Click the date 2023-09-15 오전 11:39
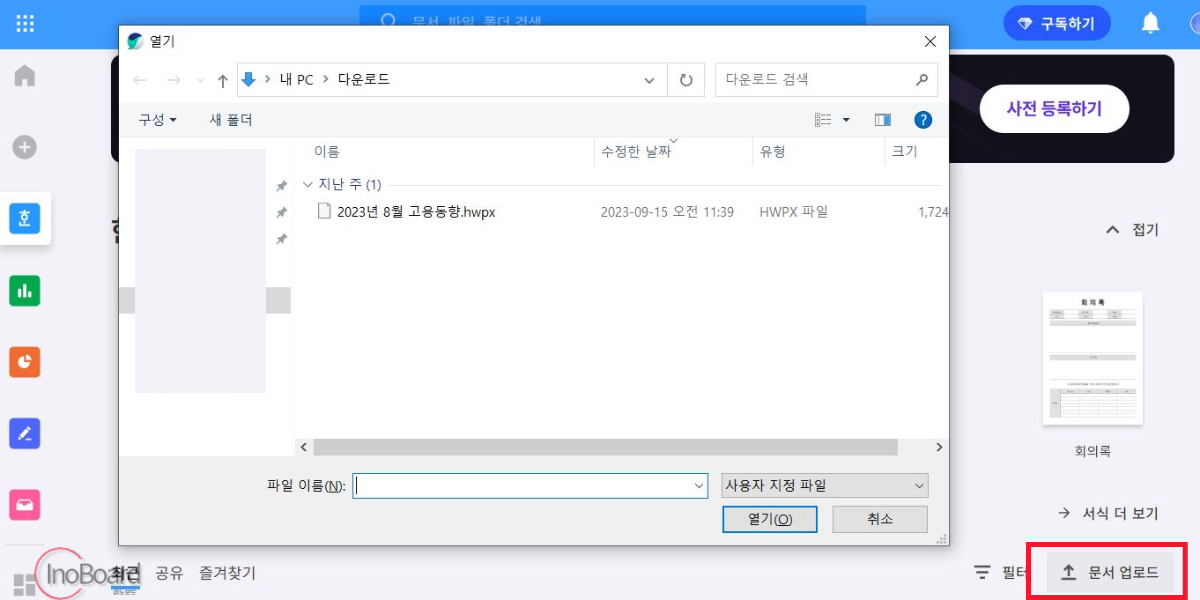The image size is (1200, 600). pyautogui.click(x=667, y=212)
